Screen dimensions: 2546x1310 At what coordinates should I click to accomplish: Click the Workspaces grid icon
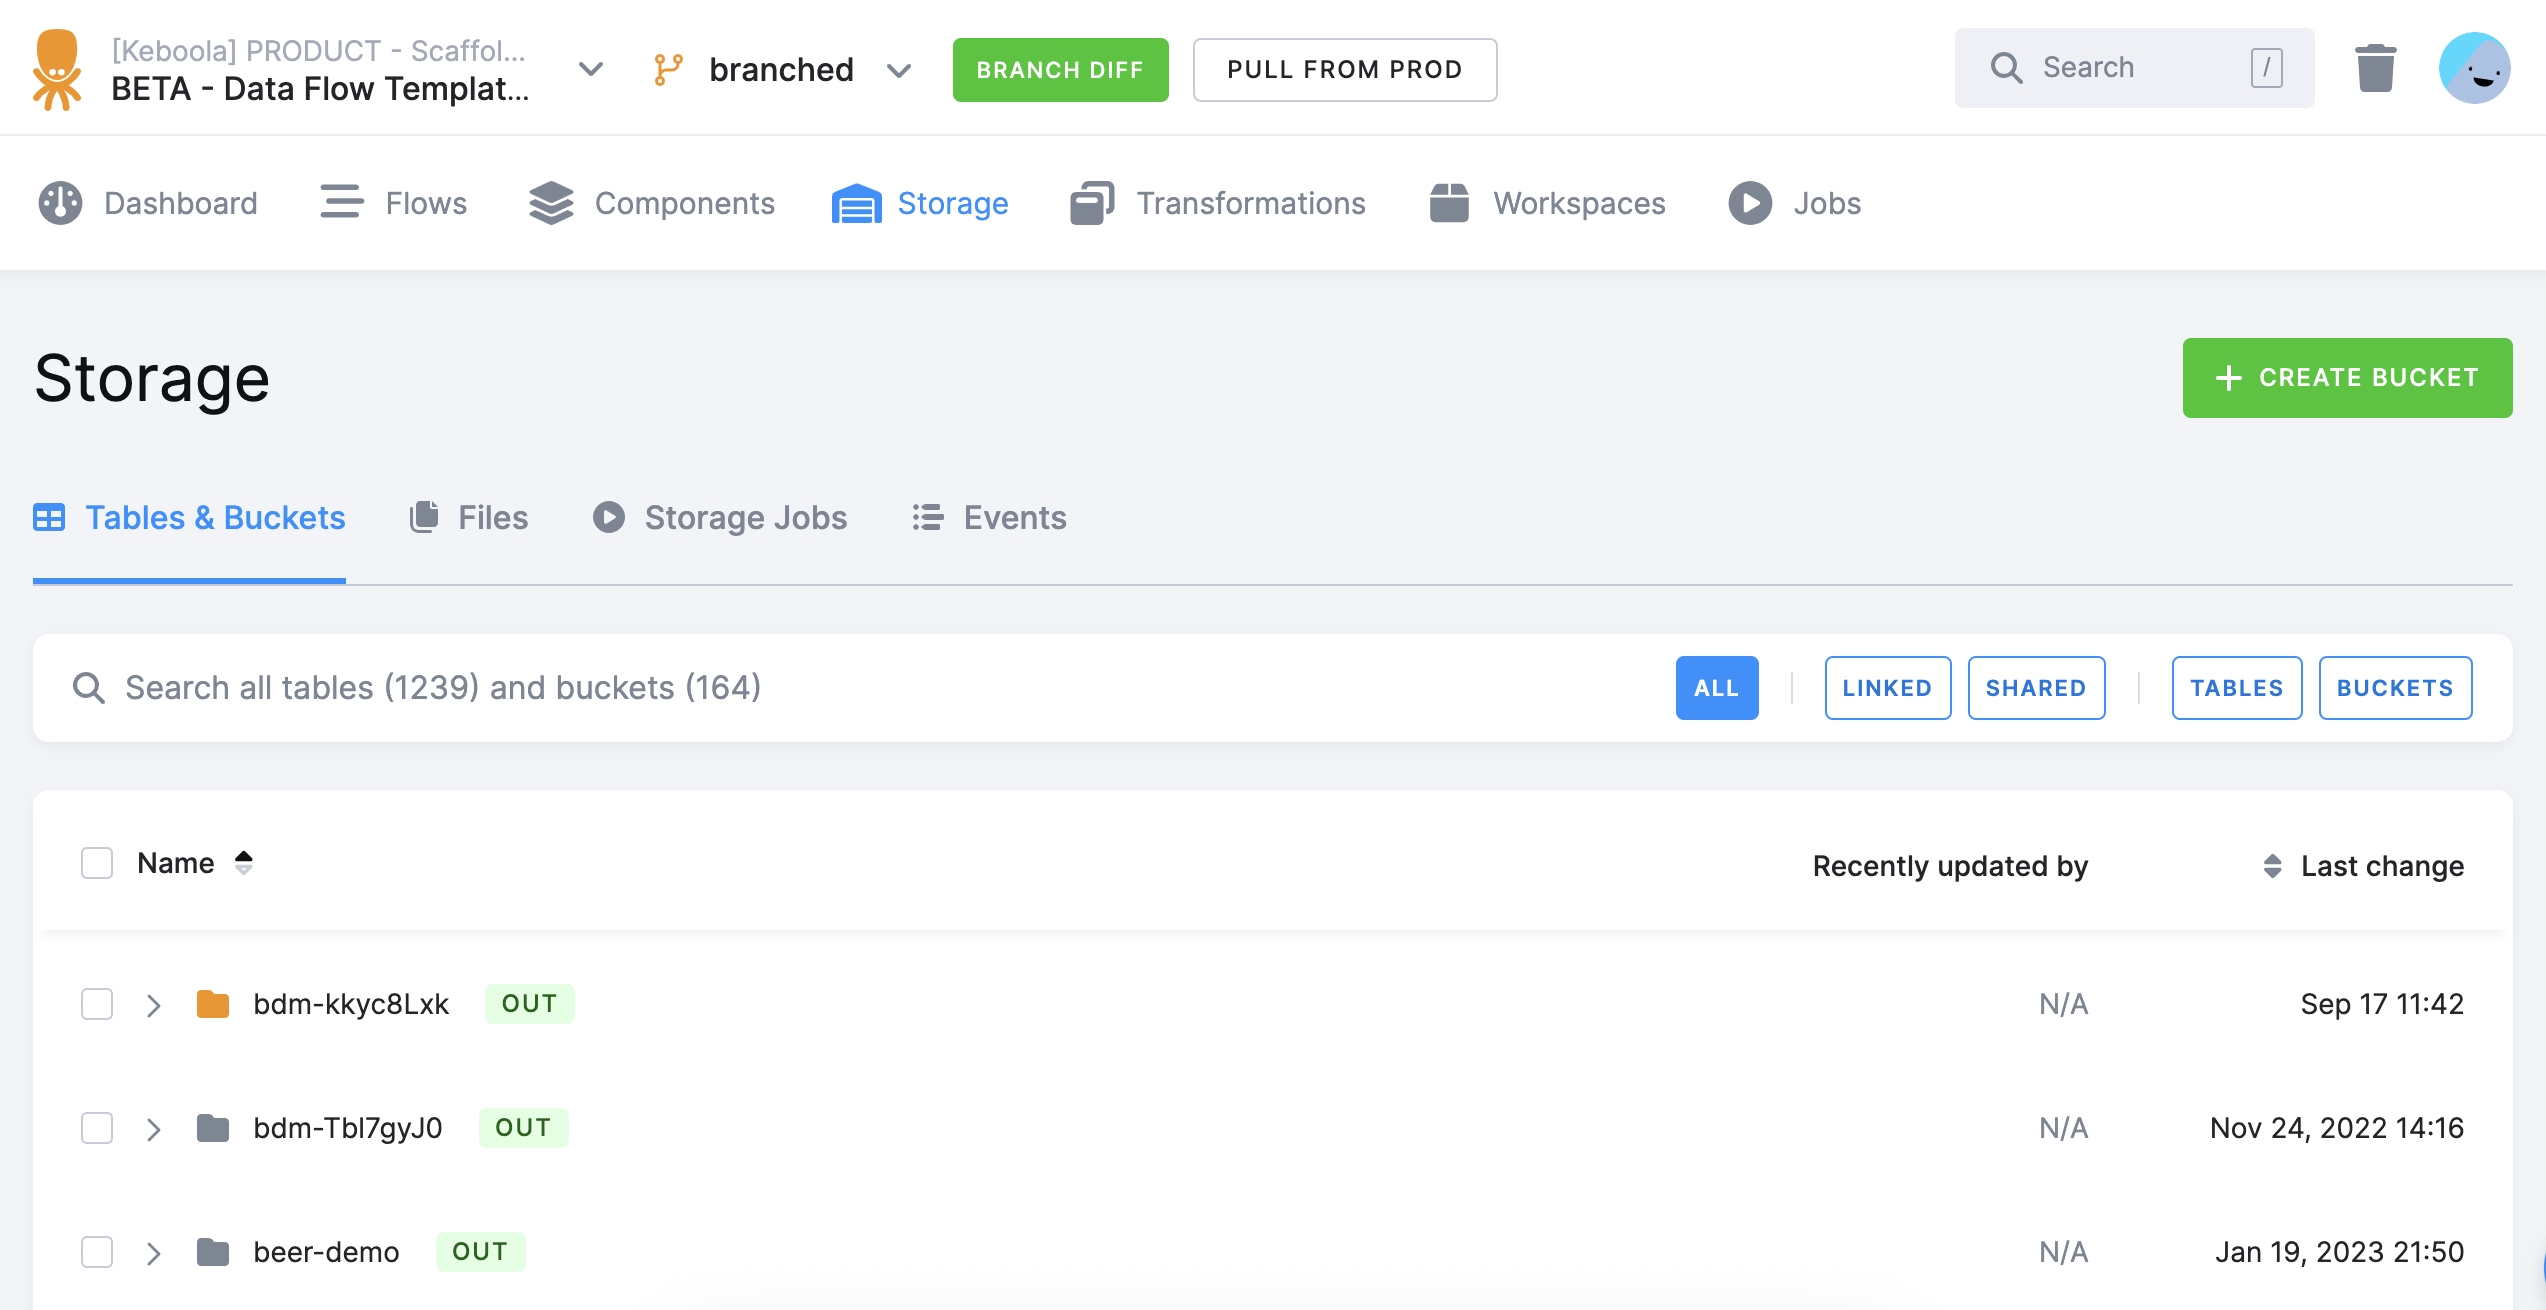point(1449,203)
